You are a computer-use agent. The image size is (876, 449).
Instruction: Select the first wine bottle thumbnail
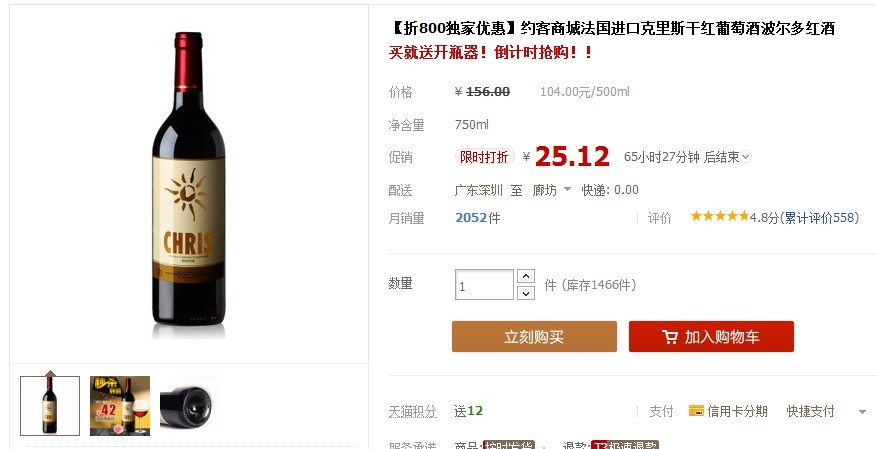click(x=50, y=406)
